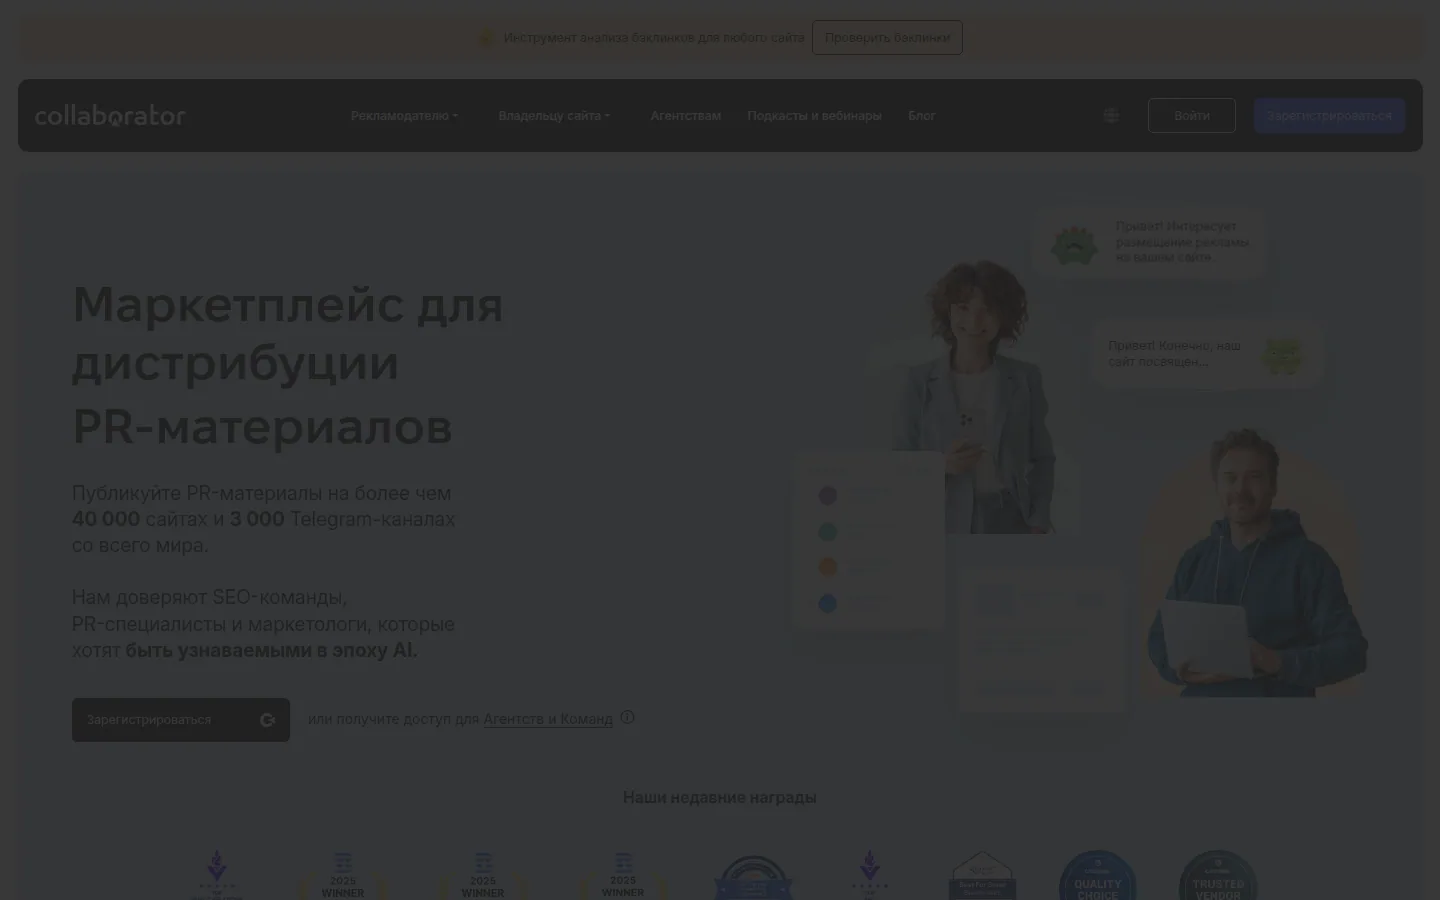Viewport: 1440px width, 900px height.
Task: Click the text "Наши недавние награды"
Action: click(x=720, y=798)
